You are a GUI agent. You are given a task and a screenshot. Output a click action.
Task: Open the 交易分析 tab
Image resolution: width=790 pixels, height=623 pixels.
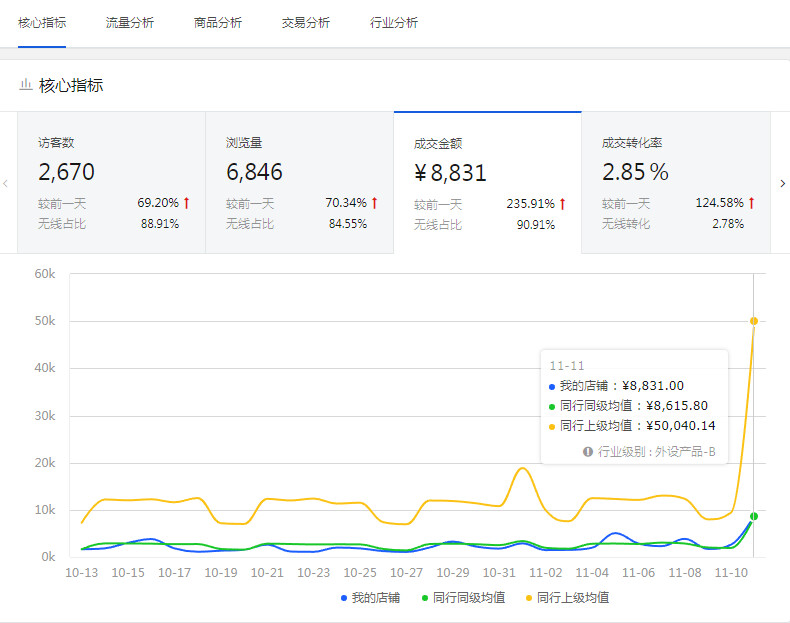(305, 23)
